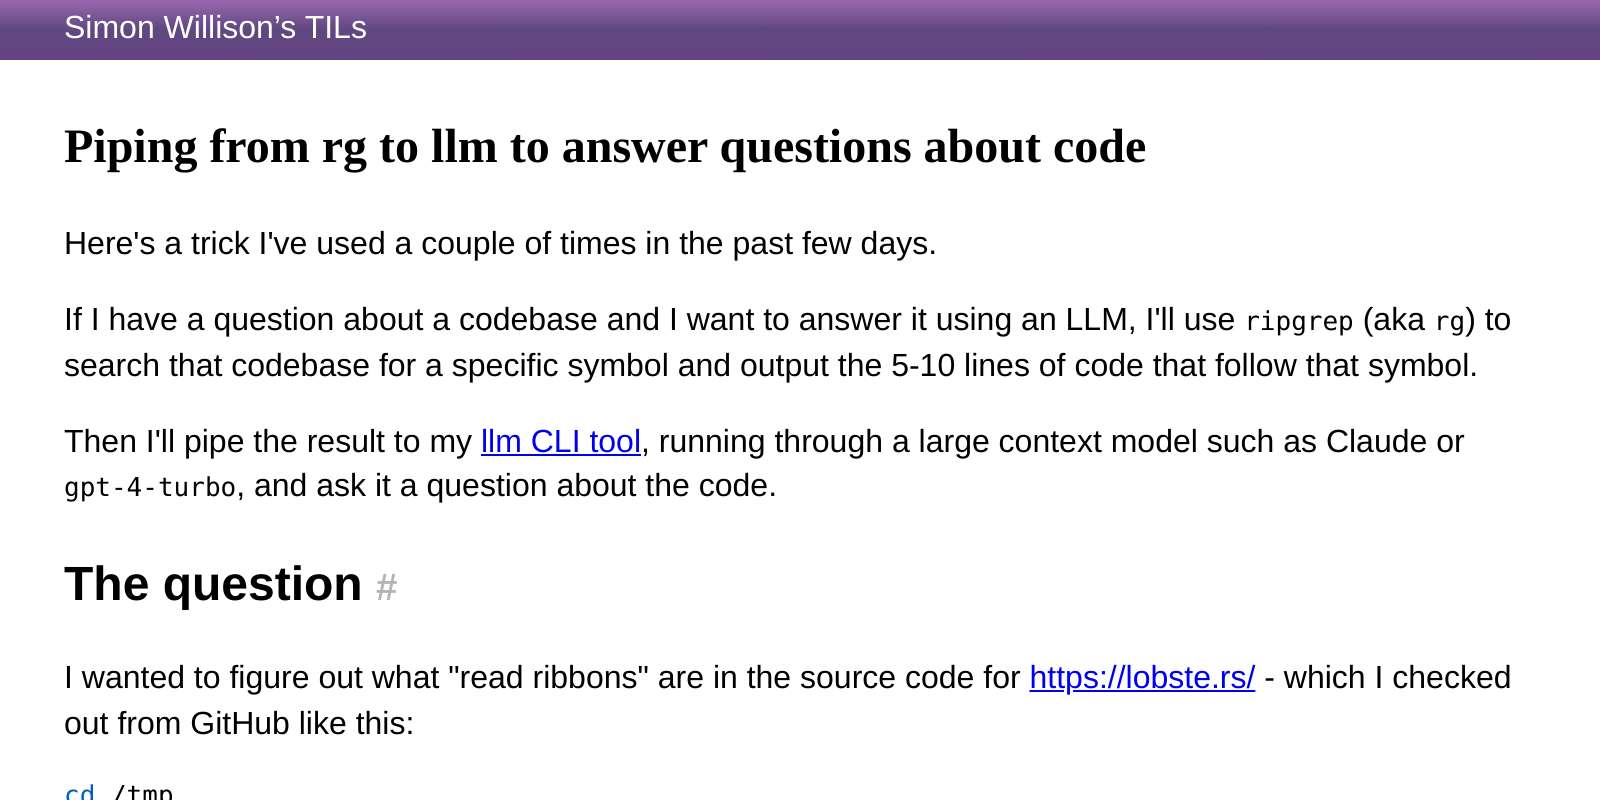1600x800 pixels.
Task: Click the blank page margin below the header
Action: tap(800, 90)
